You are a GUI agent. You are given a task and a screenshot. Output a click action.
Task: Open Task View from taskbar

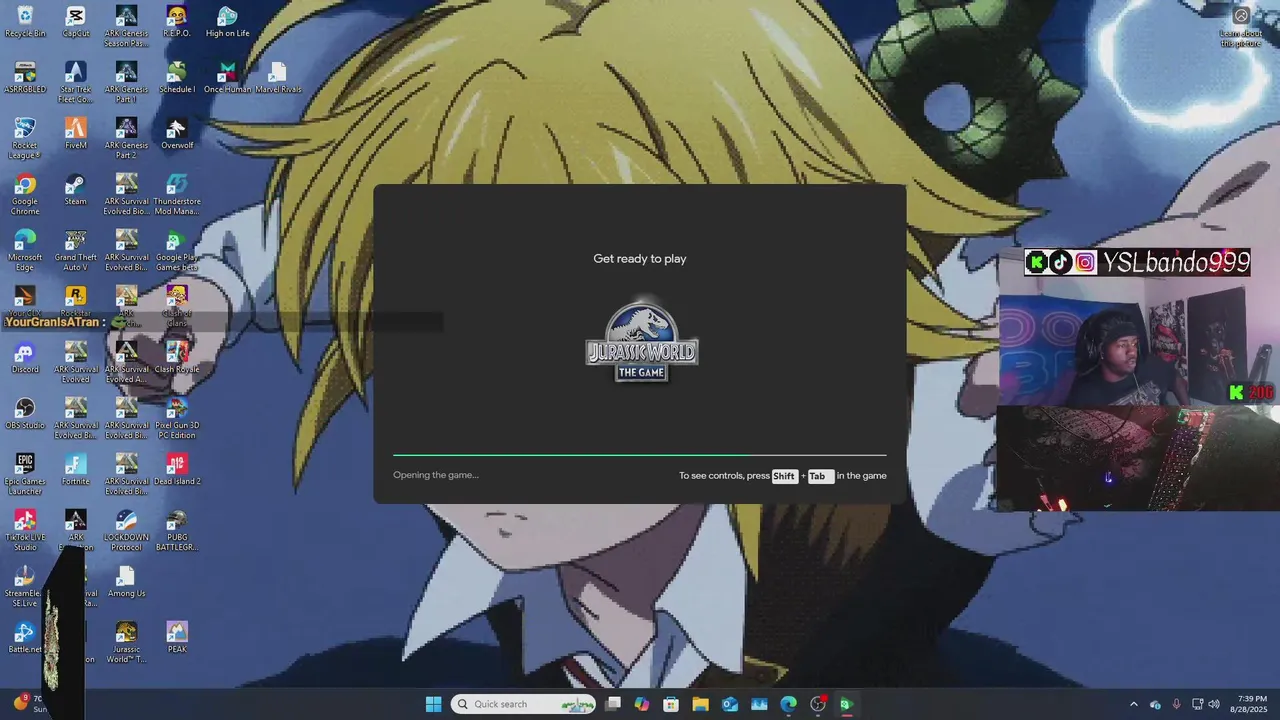click(613, 704)
